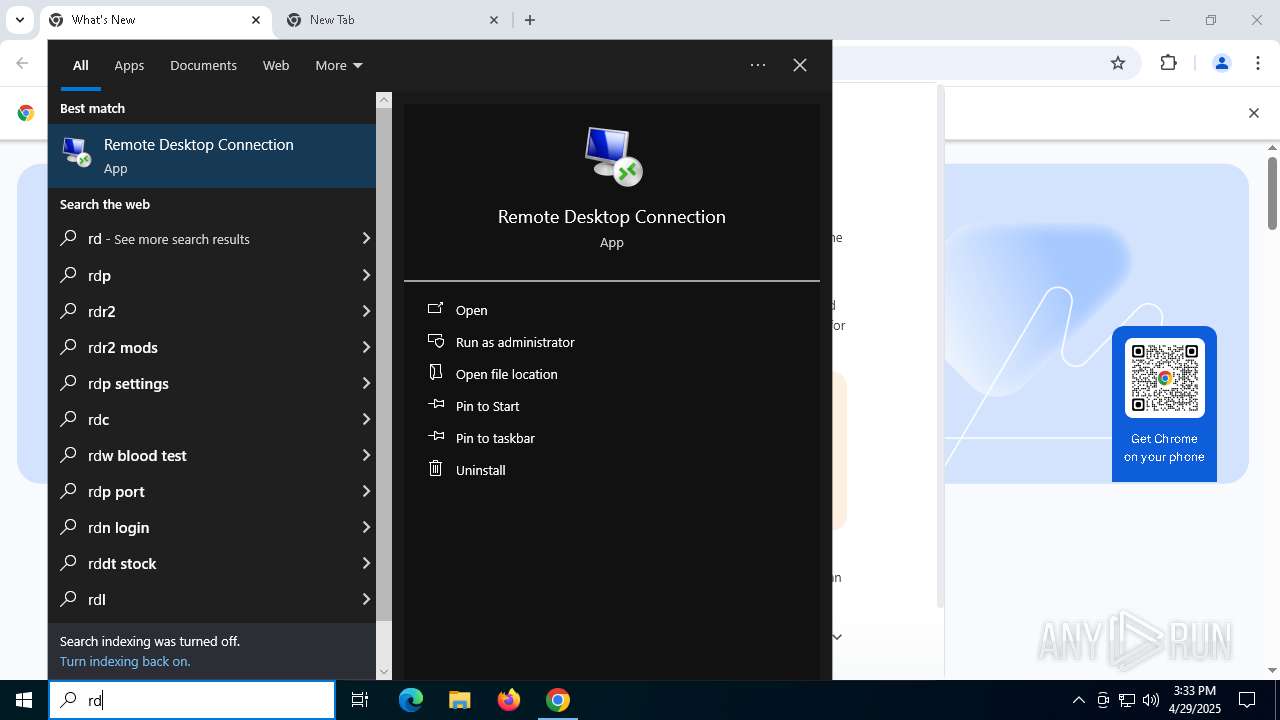Switch to the What's New Chrome tab
Viewport: 1280px width, 720px height.
(155, 20)
